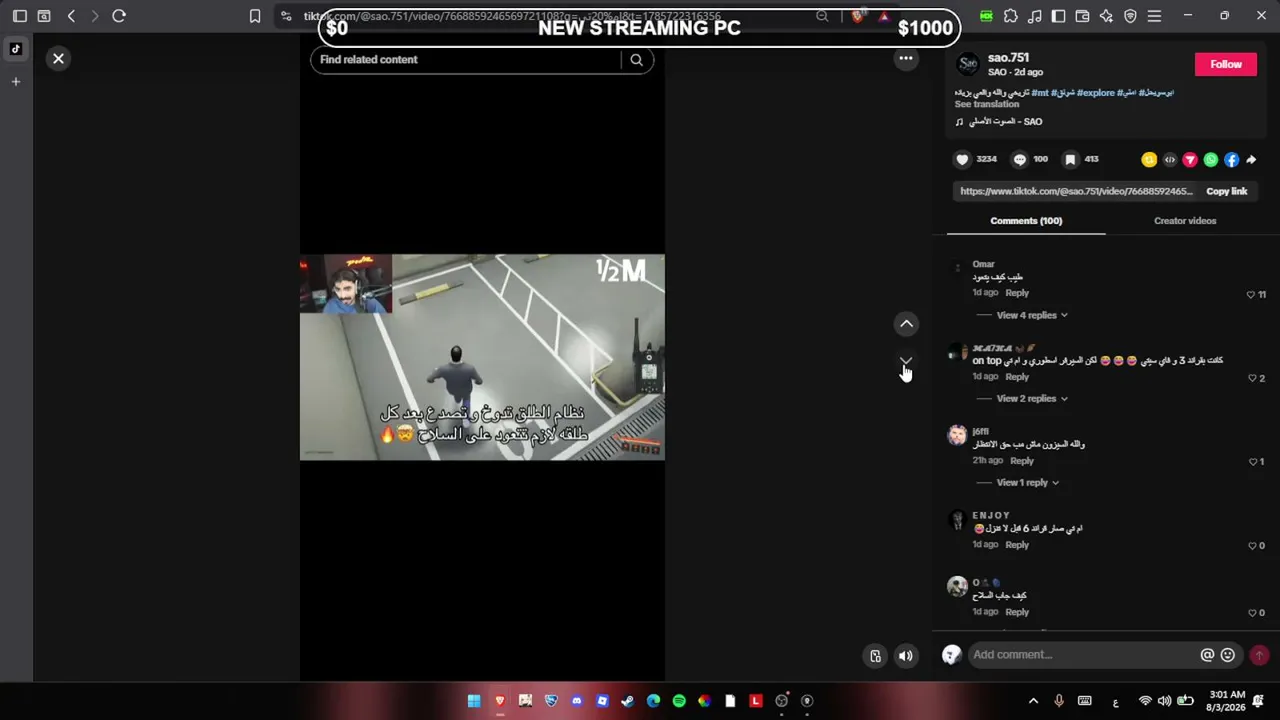Open Spotify from the taskbar
The image size is (1280, 720).
click(679, 701)
